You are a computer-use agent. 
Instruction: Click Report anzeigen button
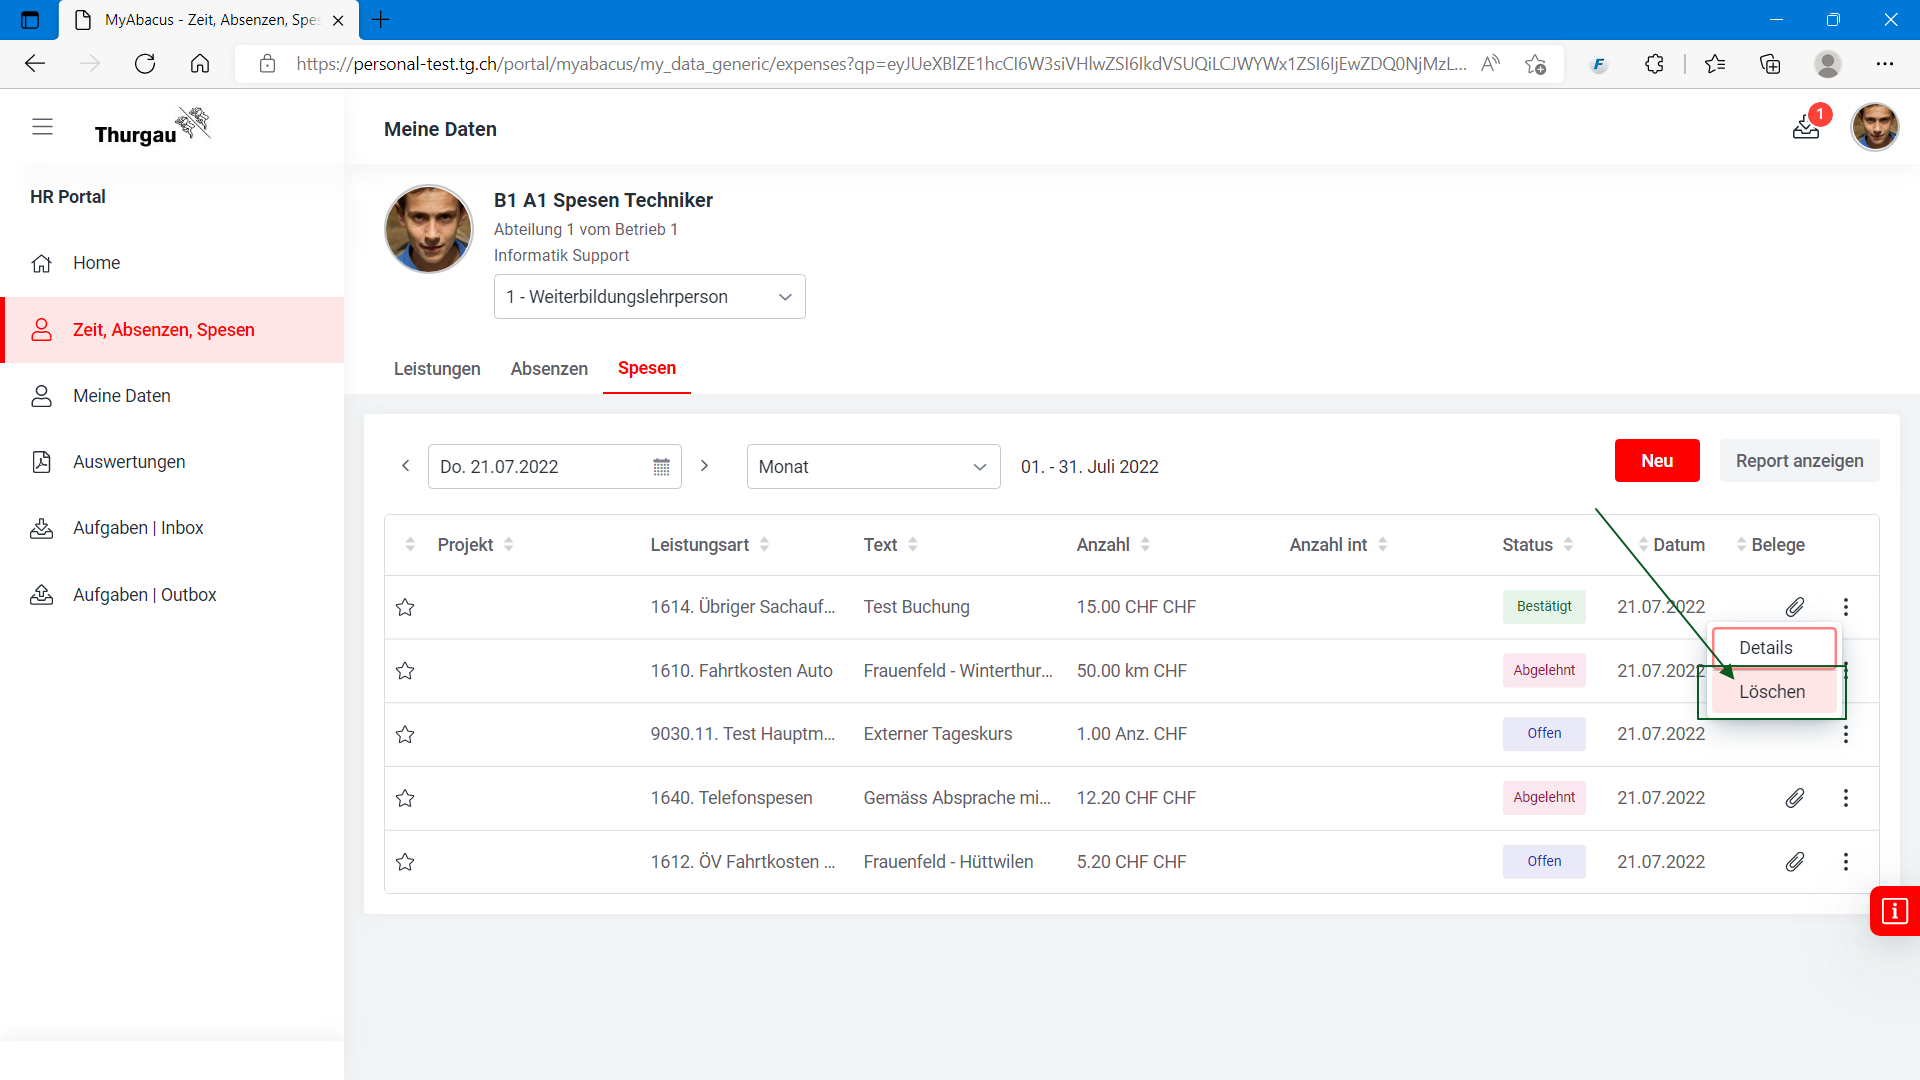pos(1799,461)
